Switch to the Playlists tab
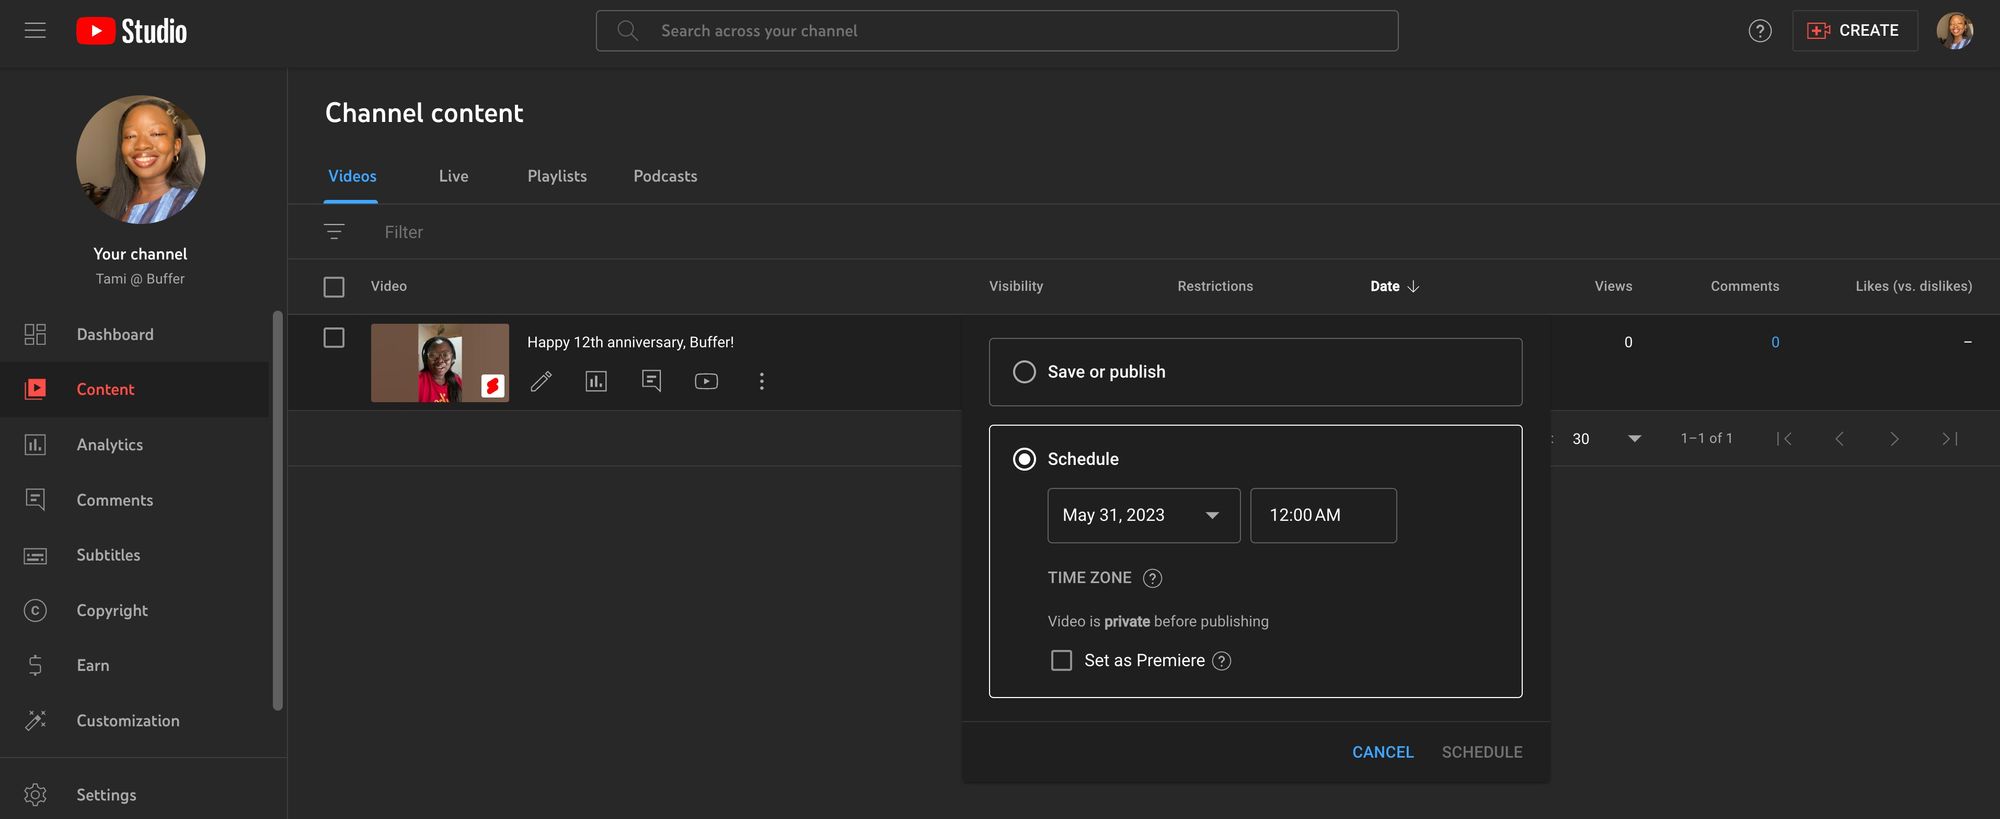Image resolution: width=2000 pixels, height=819 pixels. pos(557,176)
